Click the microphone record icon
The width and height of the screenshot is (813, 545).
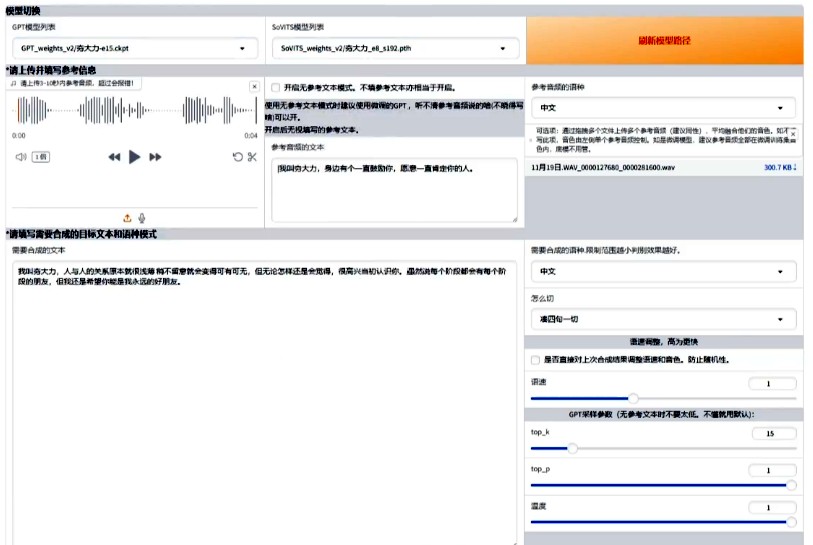coord(142,217)
